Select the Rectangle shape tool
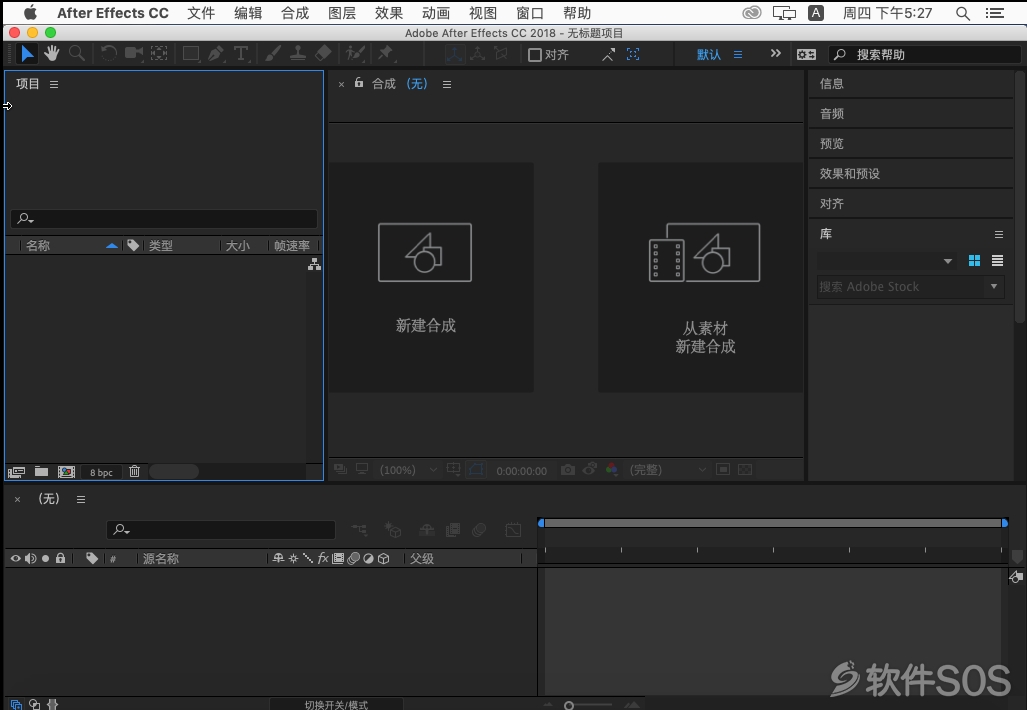1027x710 pixels. 191,54
